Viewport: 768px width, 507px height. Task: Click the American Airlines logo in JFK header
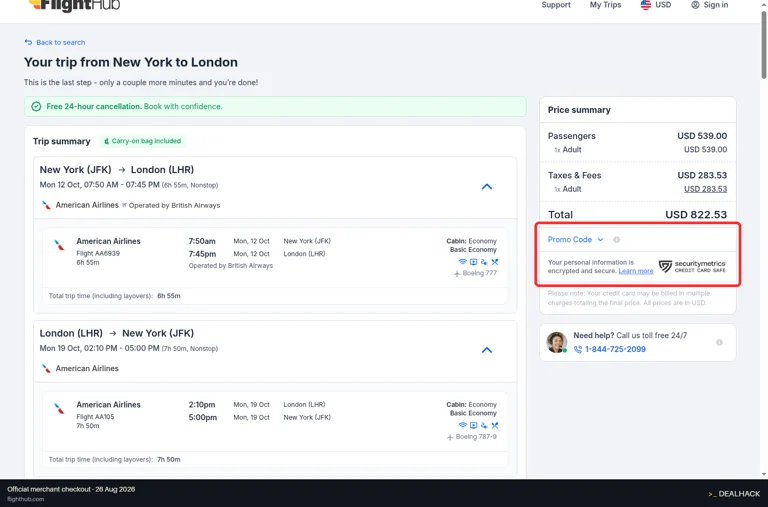[x=47, y=205]
